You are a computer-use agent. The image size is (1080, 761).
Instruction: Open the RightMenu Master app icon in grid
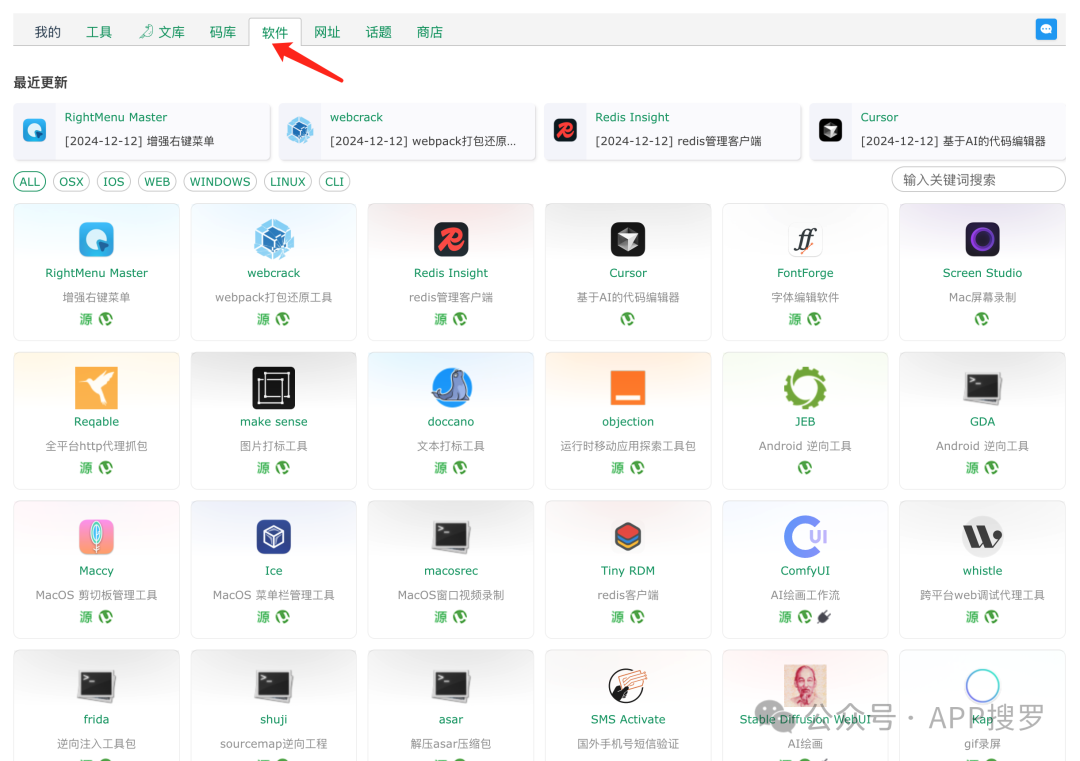point(96,240)
